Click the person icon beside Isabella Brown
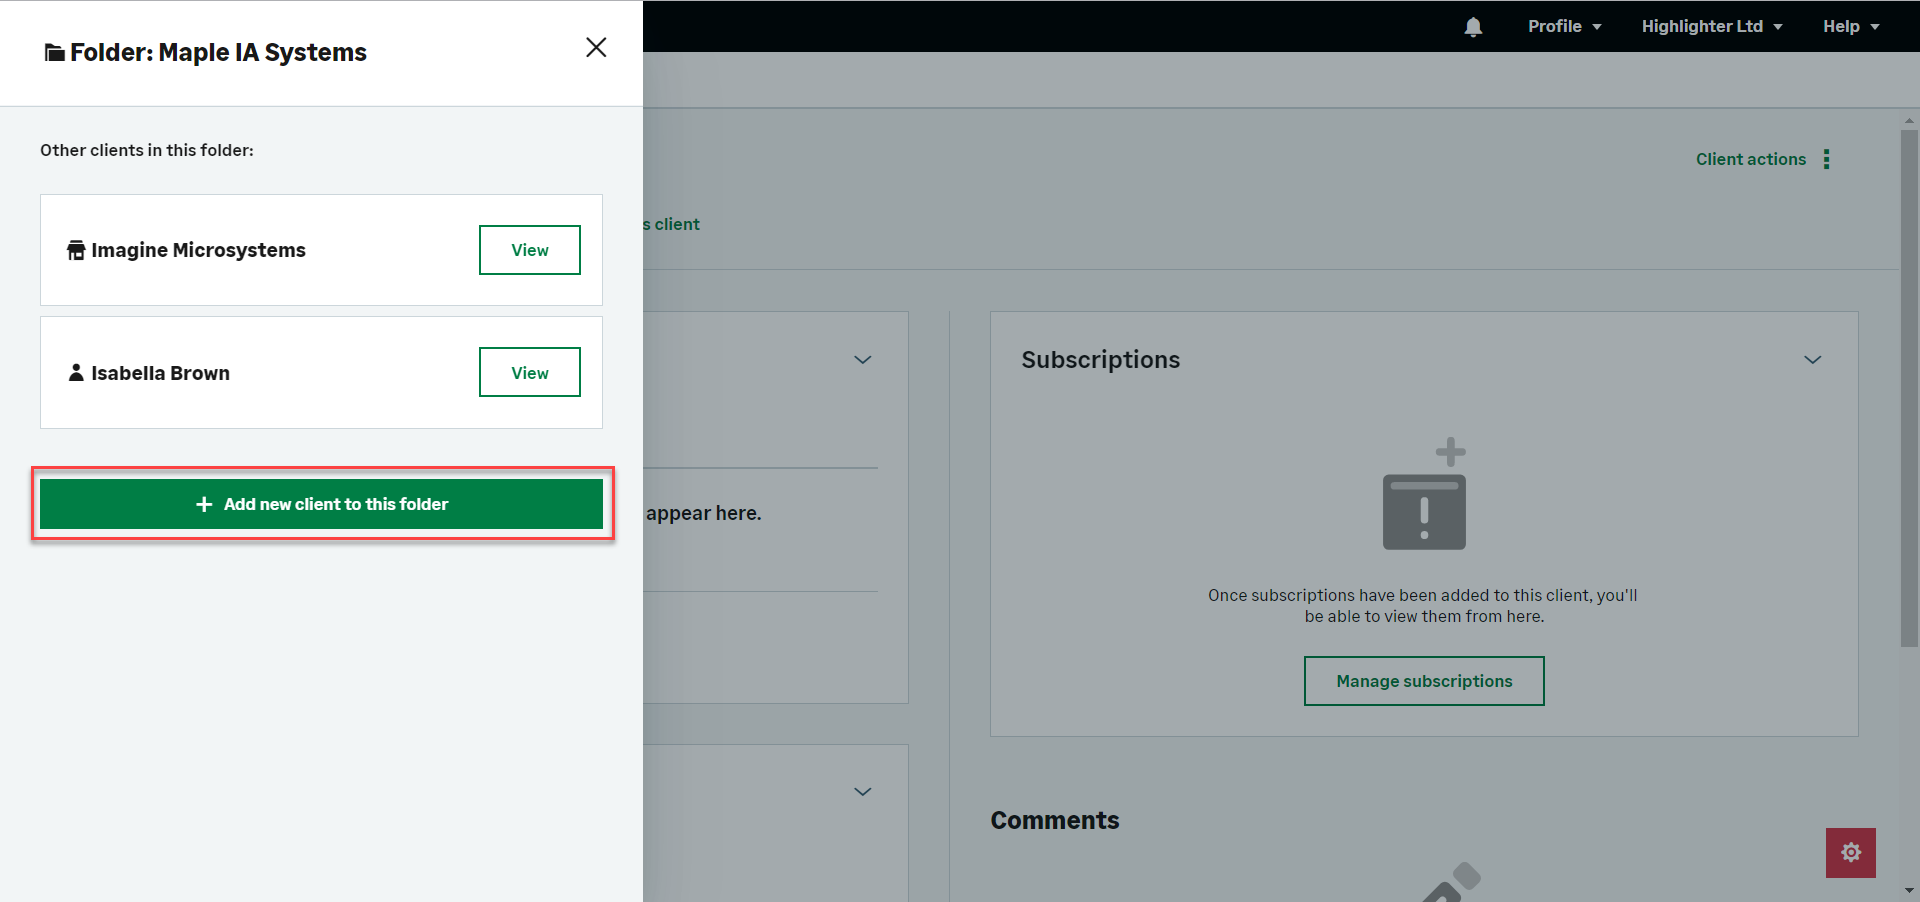The image size is (1920, 902). click(x=76, y=373)
